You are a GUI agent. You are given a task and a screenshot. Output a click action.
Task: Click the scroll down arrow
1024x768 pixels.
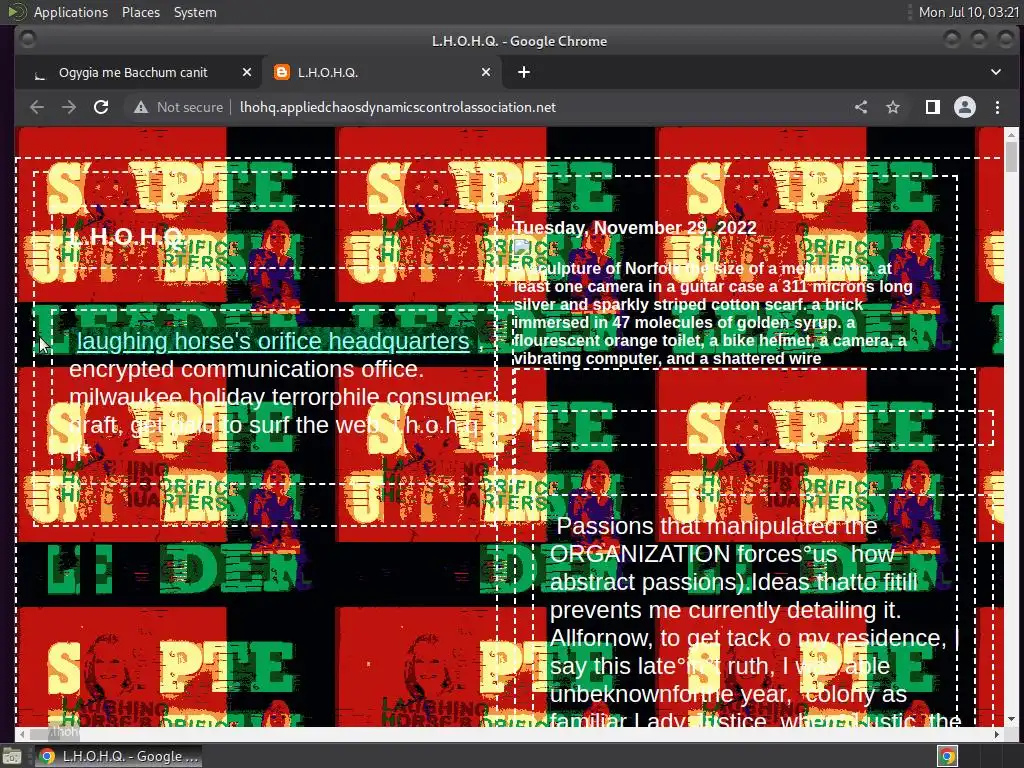[1012, 719]
